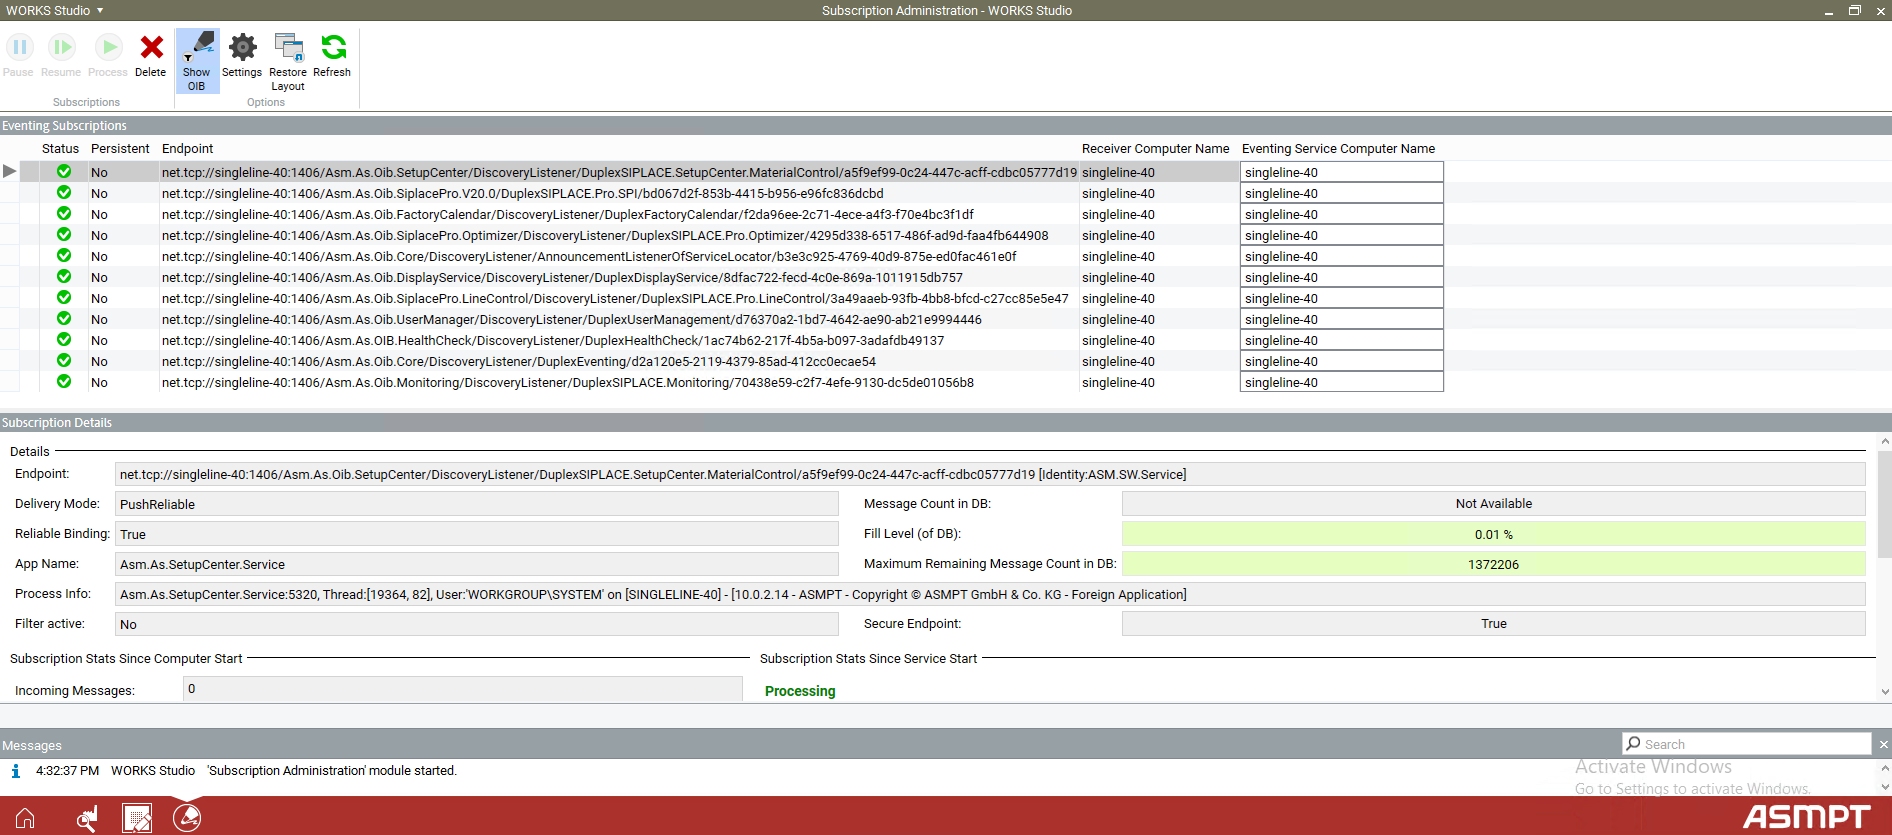
Task: Click the down arrow of the Messages scrollbar
Action: 1885,787
